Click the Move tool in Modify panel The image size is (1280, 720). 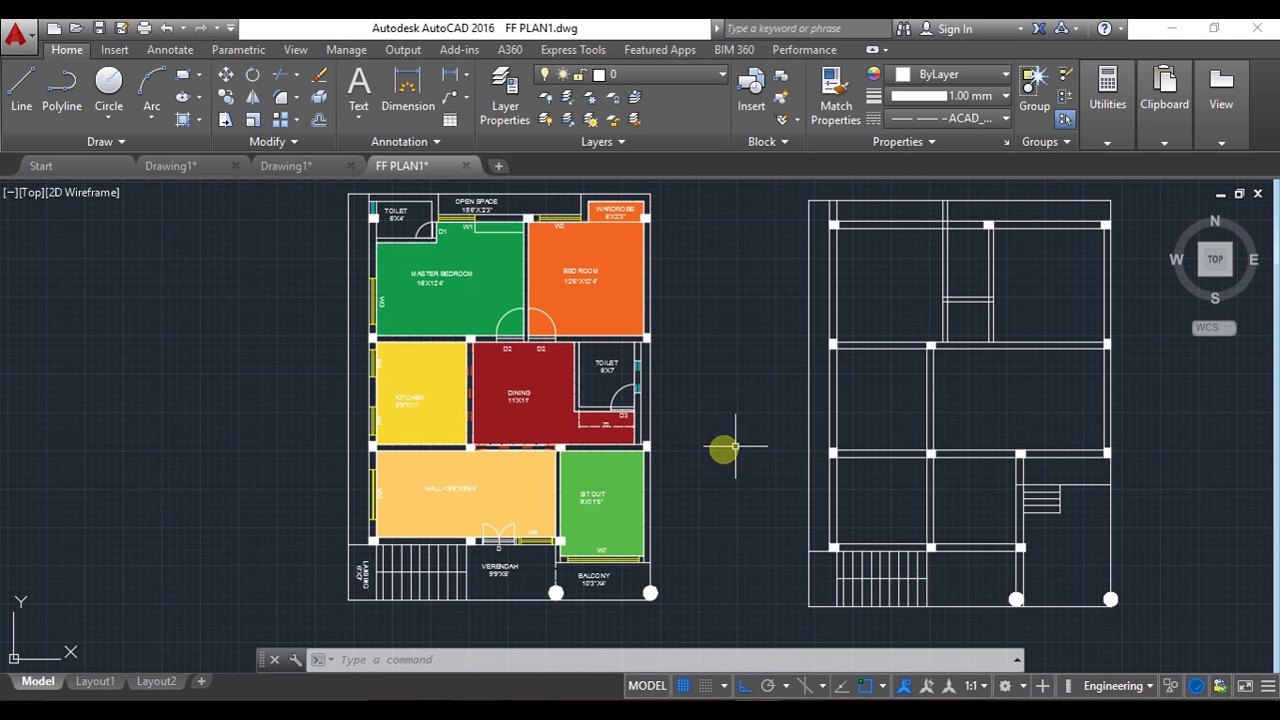pyautogui.click(x=226, y=74)
